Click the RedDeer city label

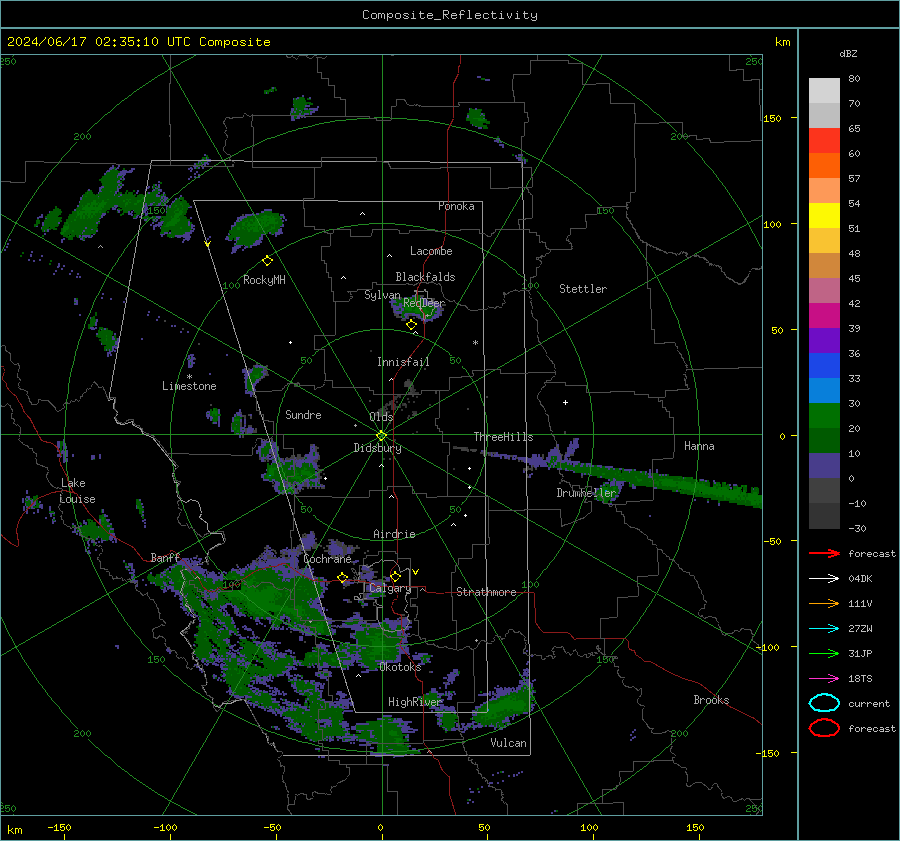pyautogui.click(x=424, y=303)
